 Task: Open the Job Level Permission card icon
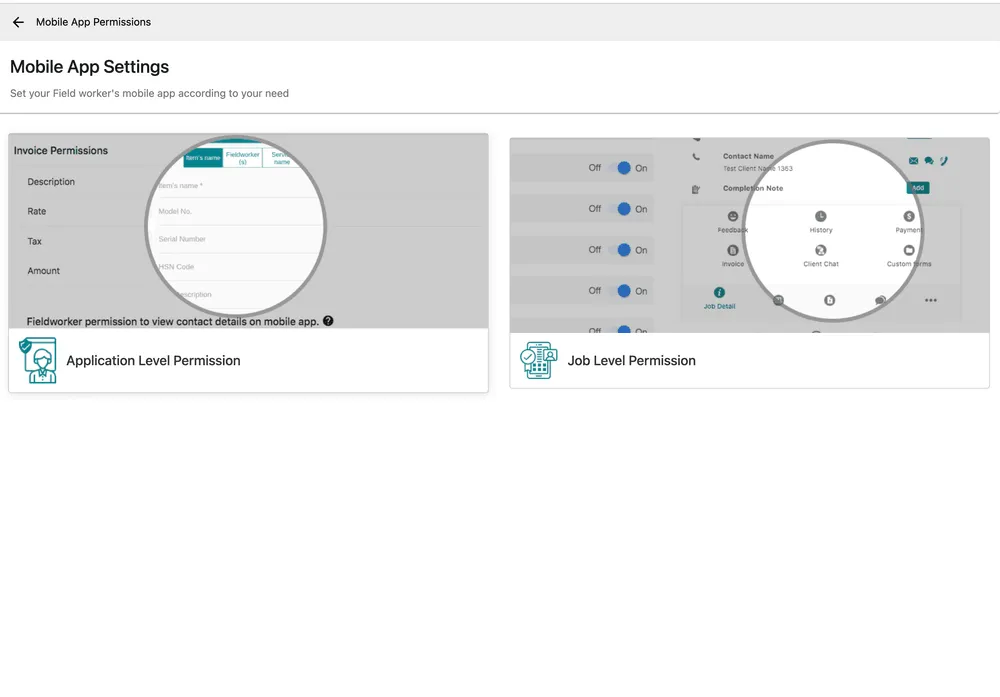538,360
